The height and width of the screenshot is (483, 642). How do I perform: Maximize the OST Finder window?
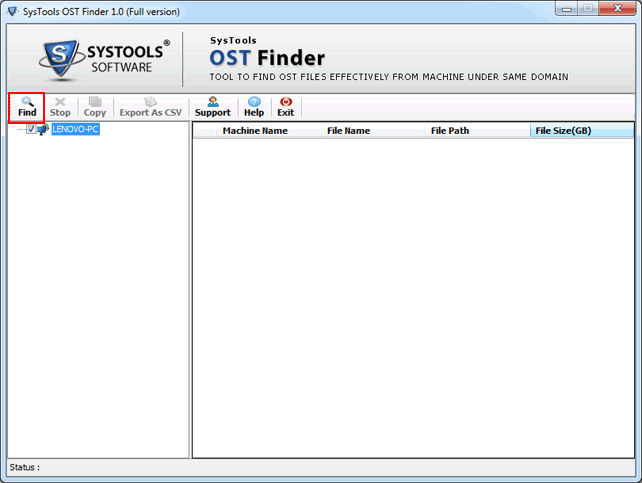588,9
